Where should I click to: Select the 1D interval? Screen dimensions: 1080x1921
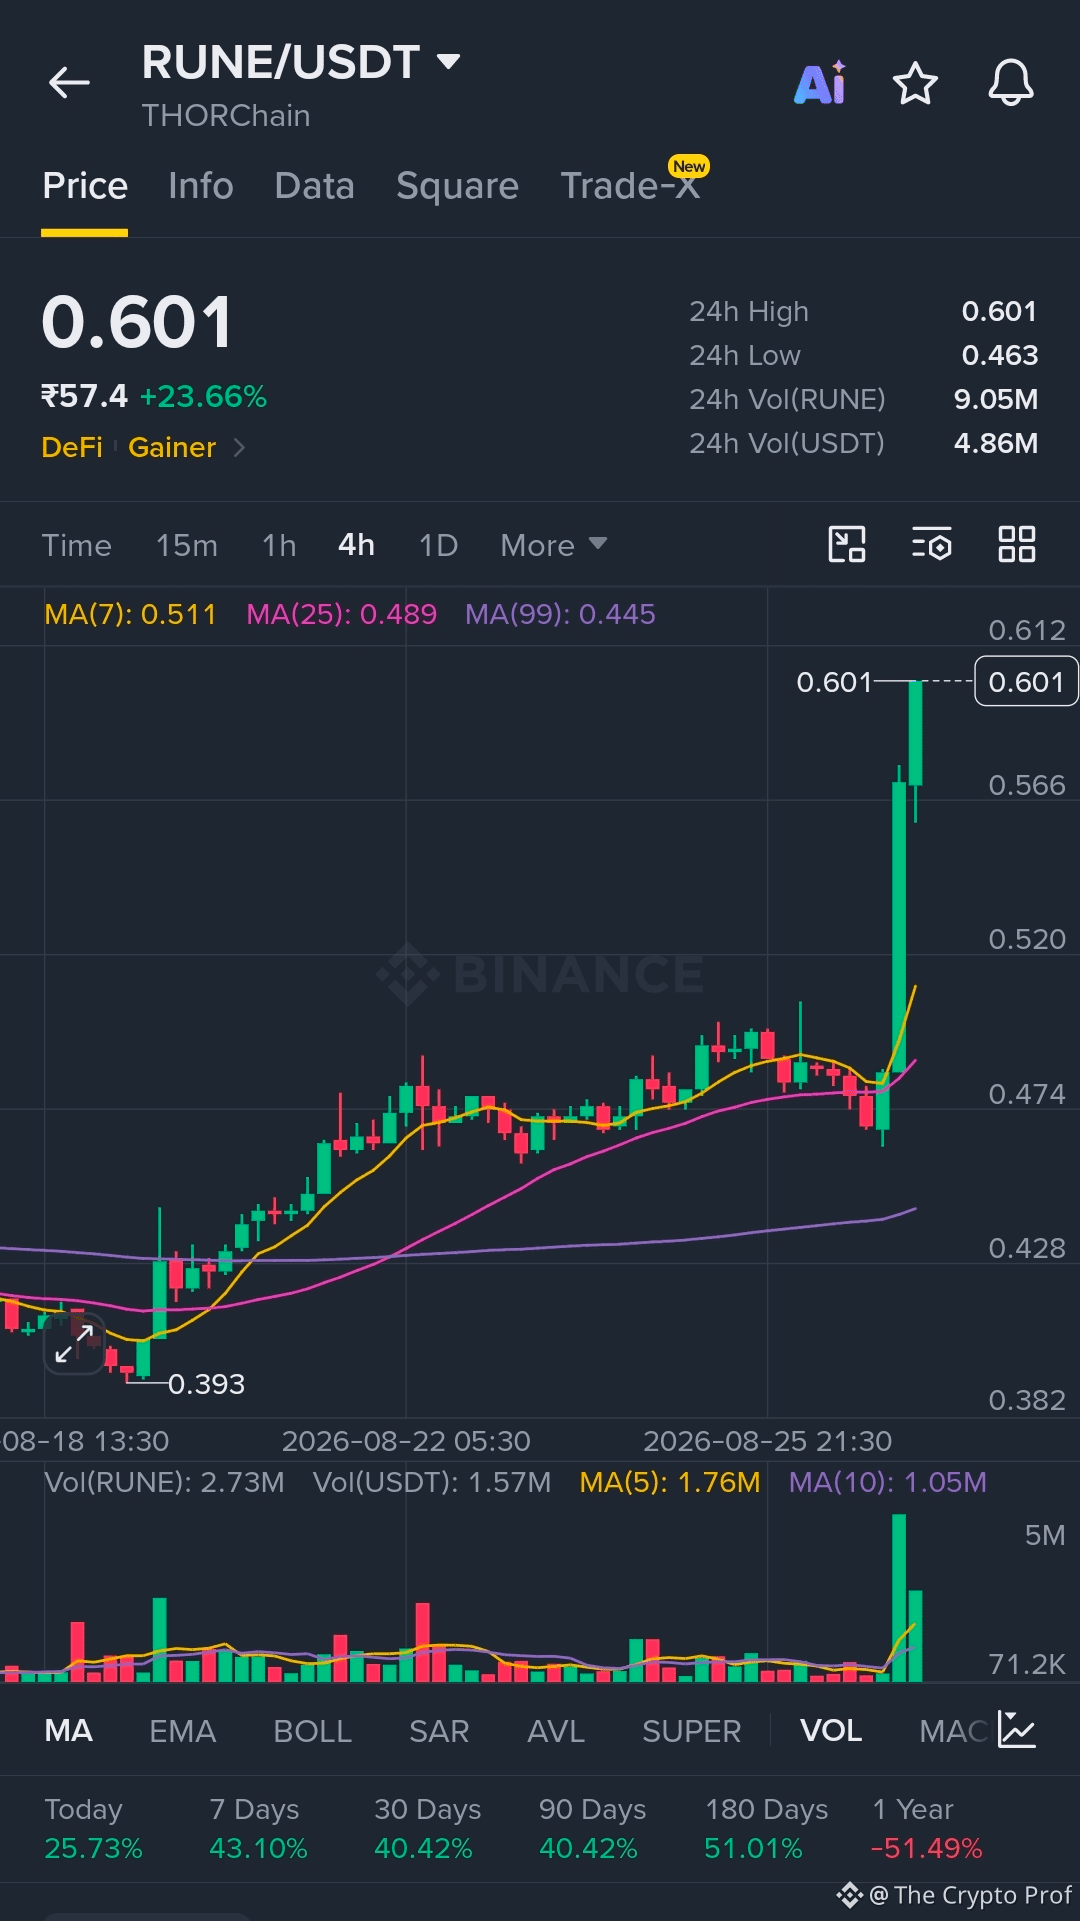click(438, 545)
